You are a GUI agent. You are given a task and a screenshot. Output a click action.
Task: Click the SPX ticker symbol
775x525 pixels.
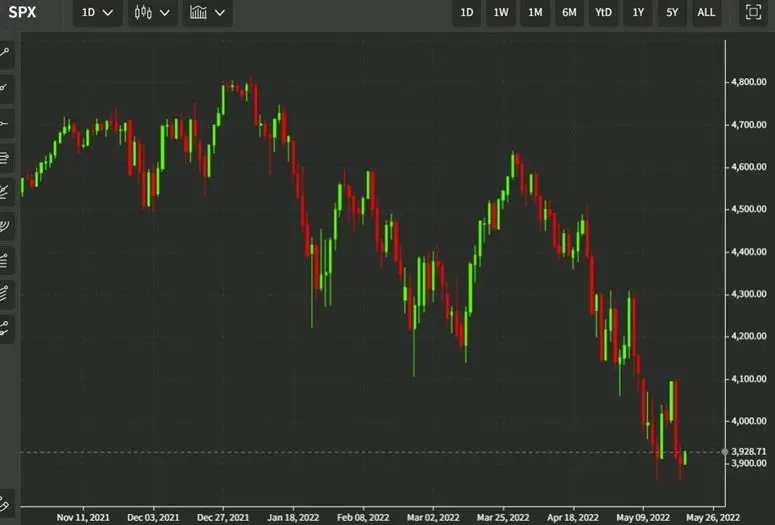[22, 13]
